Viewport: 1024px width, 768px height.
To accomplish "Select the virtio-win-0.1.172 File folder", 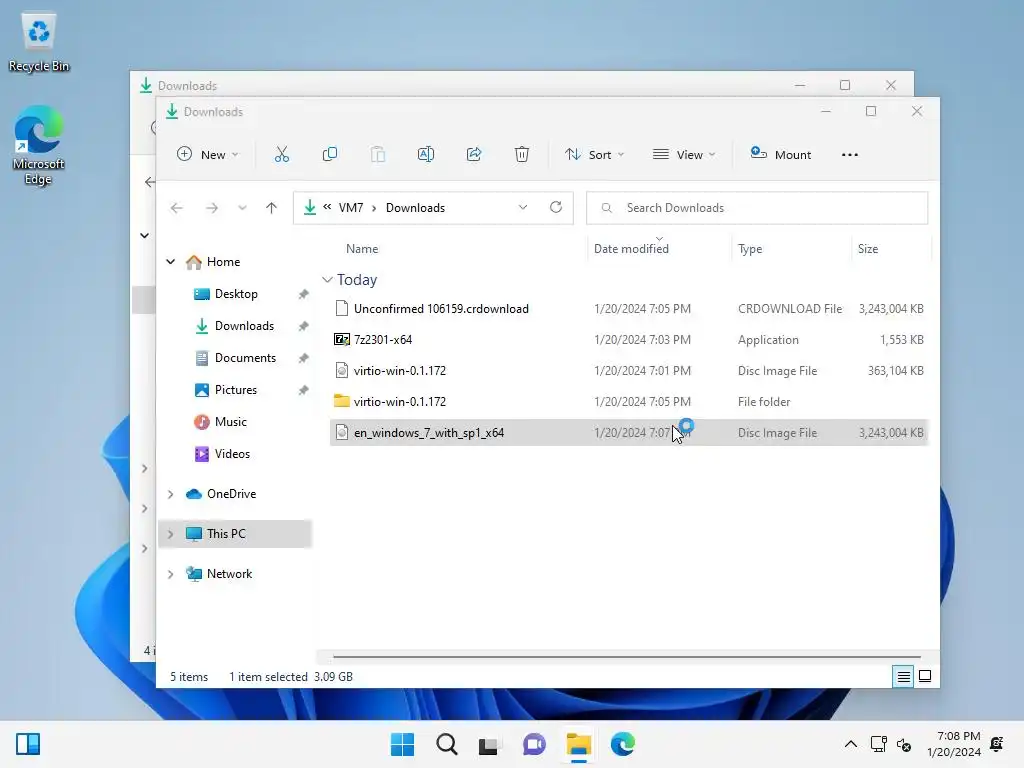I will [x=629, y=402].
